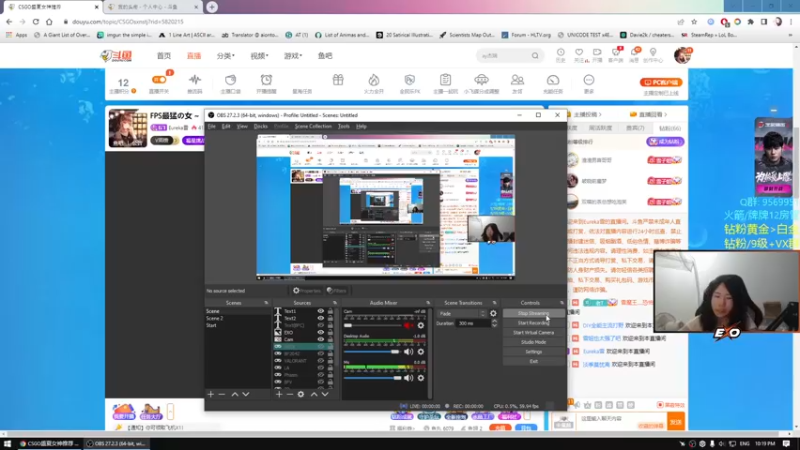Screen dimensions: 800x450
Task: Click the Exit button in OBS Controls
Action: (534, 362)
